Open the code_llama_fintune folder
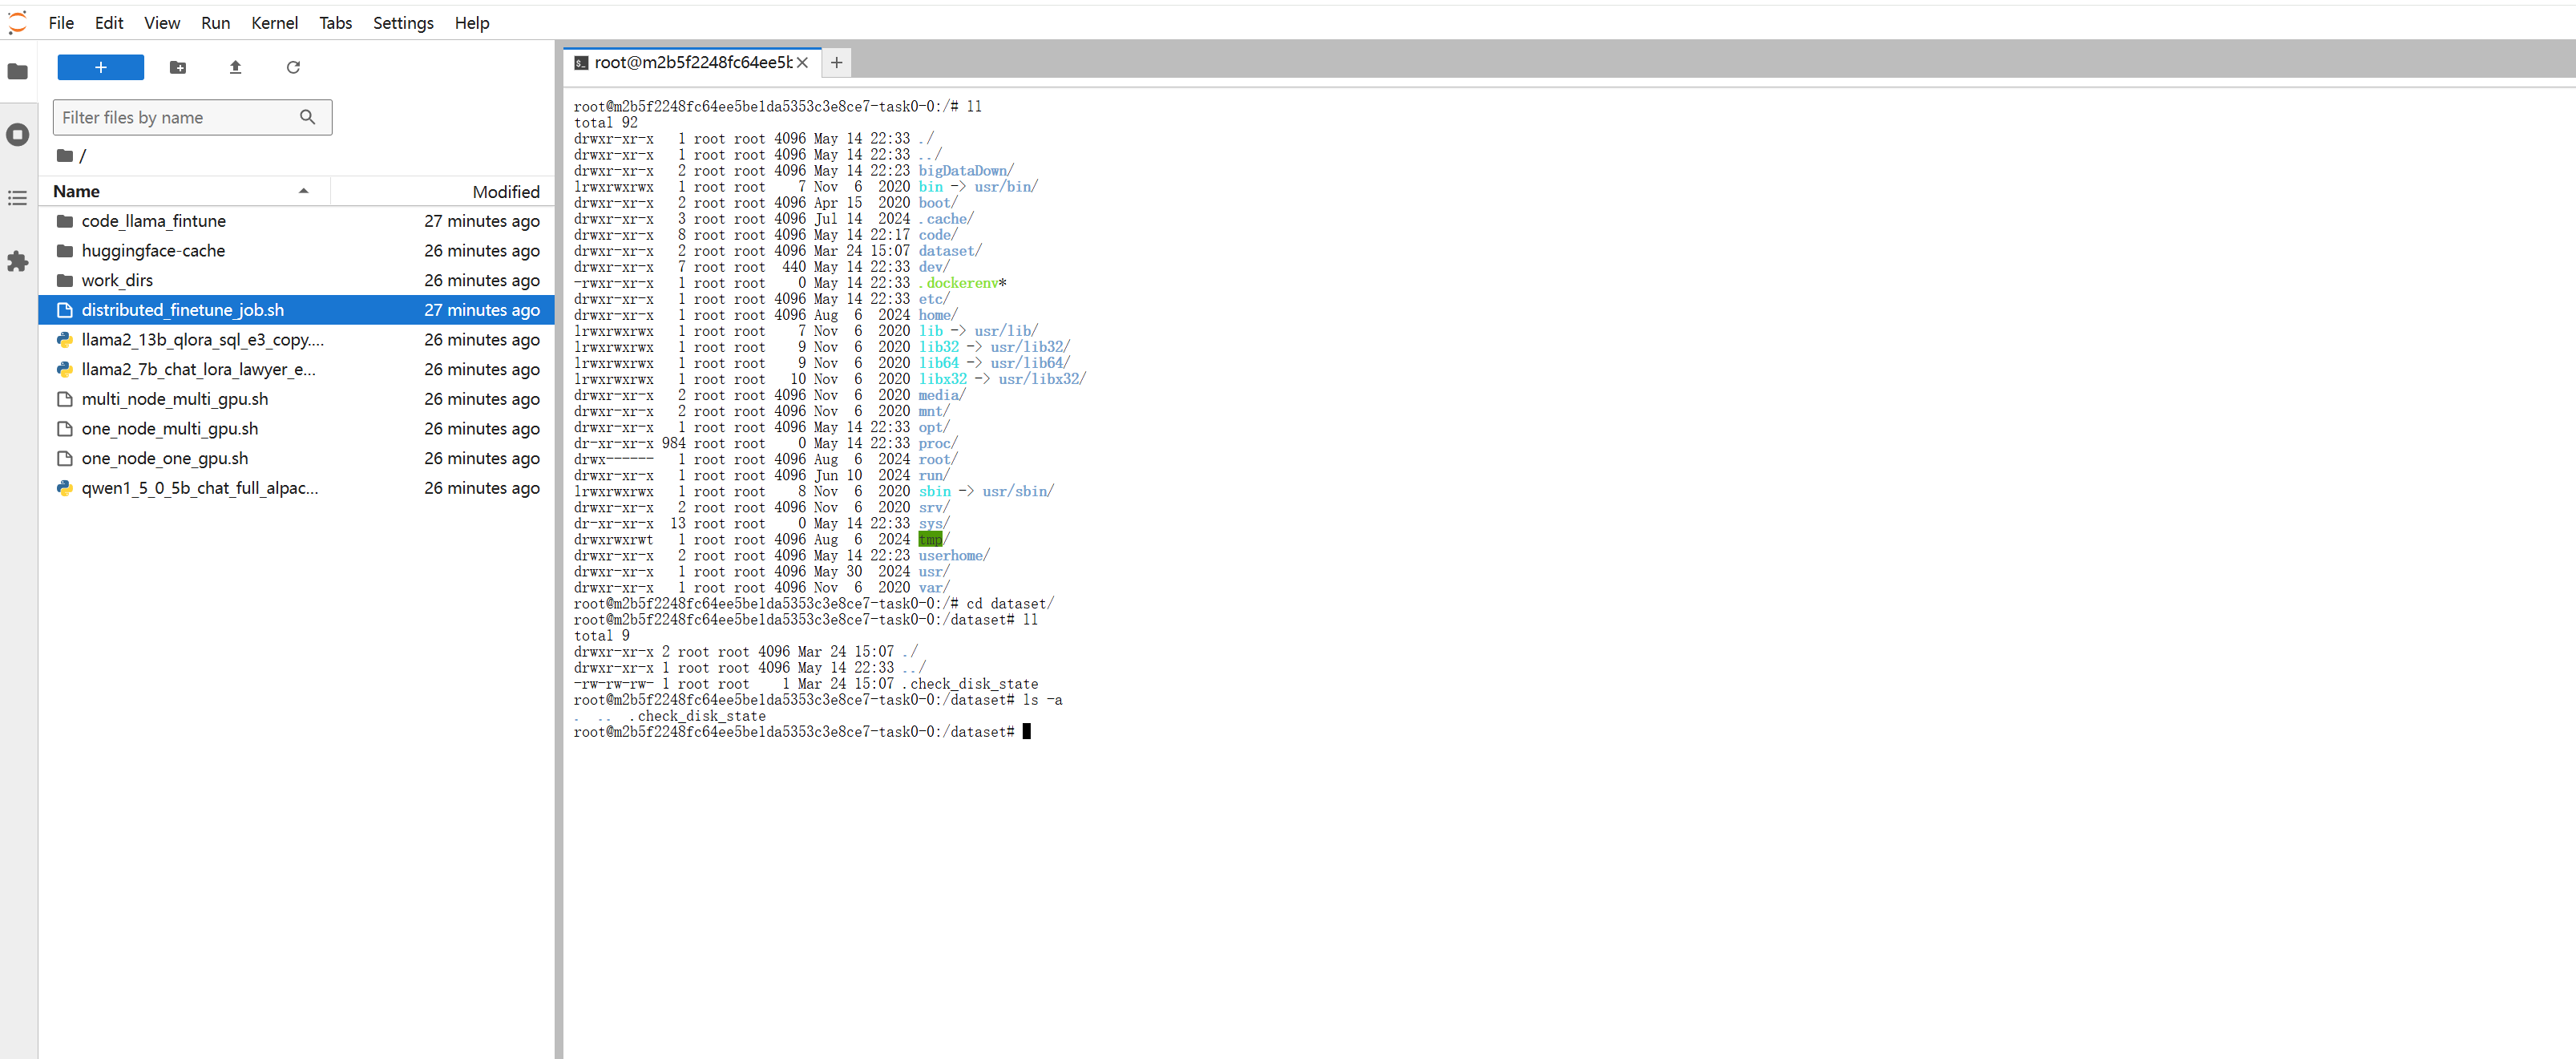The width and height of the screenshot is (2576, 1059). click(x=154, y=221)
